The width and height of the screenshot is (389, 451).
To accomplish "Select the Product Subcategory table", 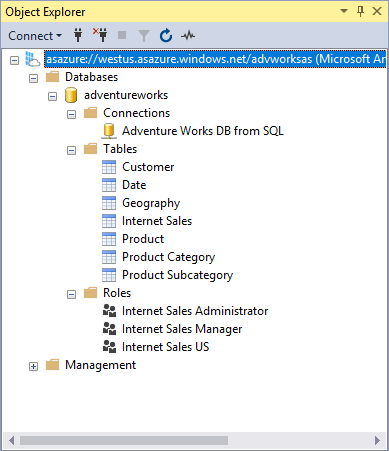I will (x=177, y=275).
